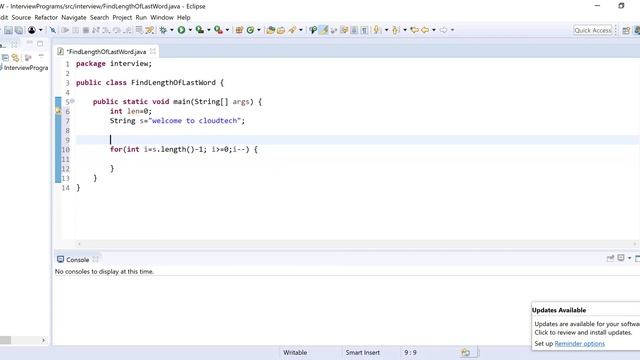Click the warning marker on line 6
The height and width of the screenshot is (360, 640).
coord(58,111)
